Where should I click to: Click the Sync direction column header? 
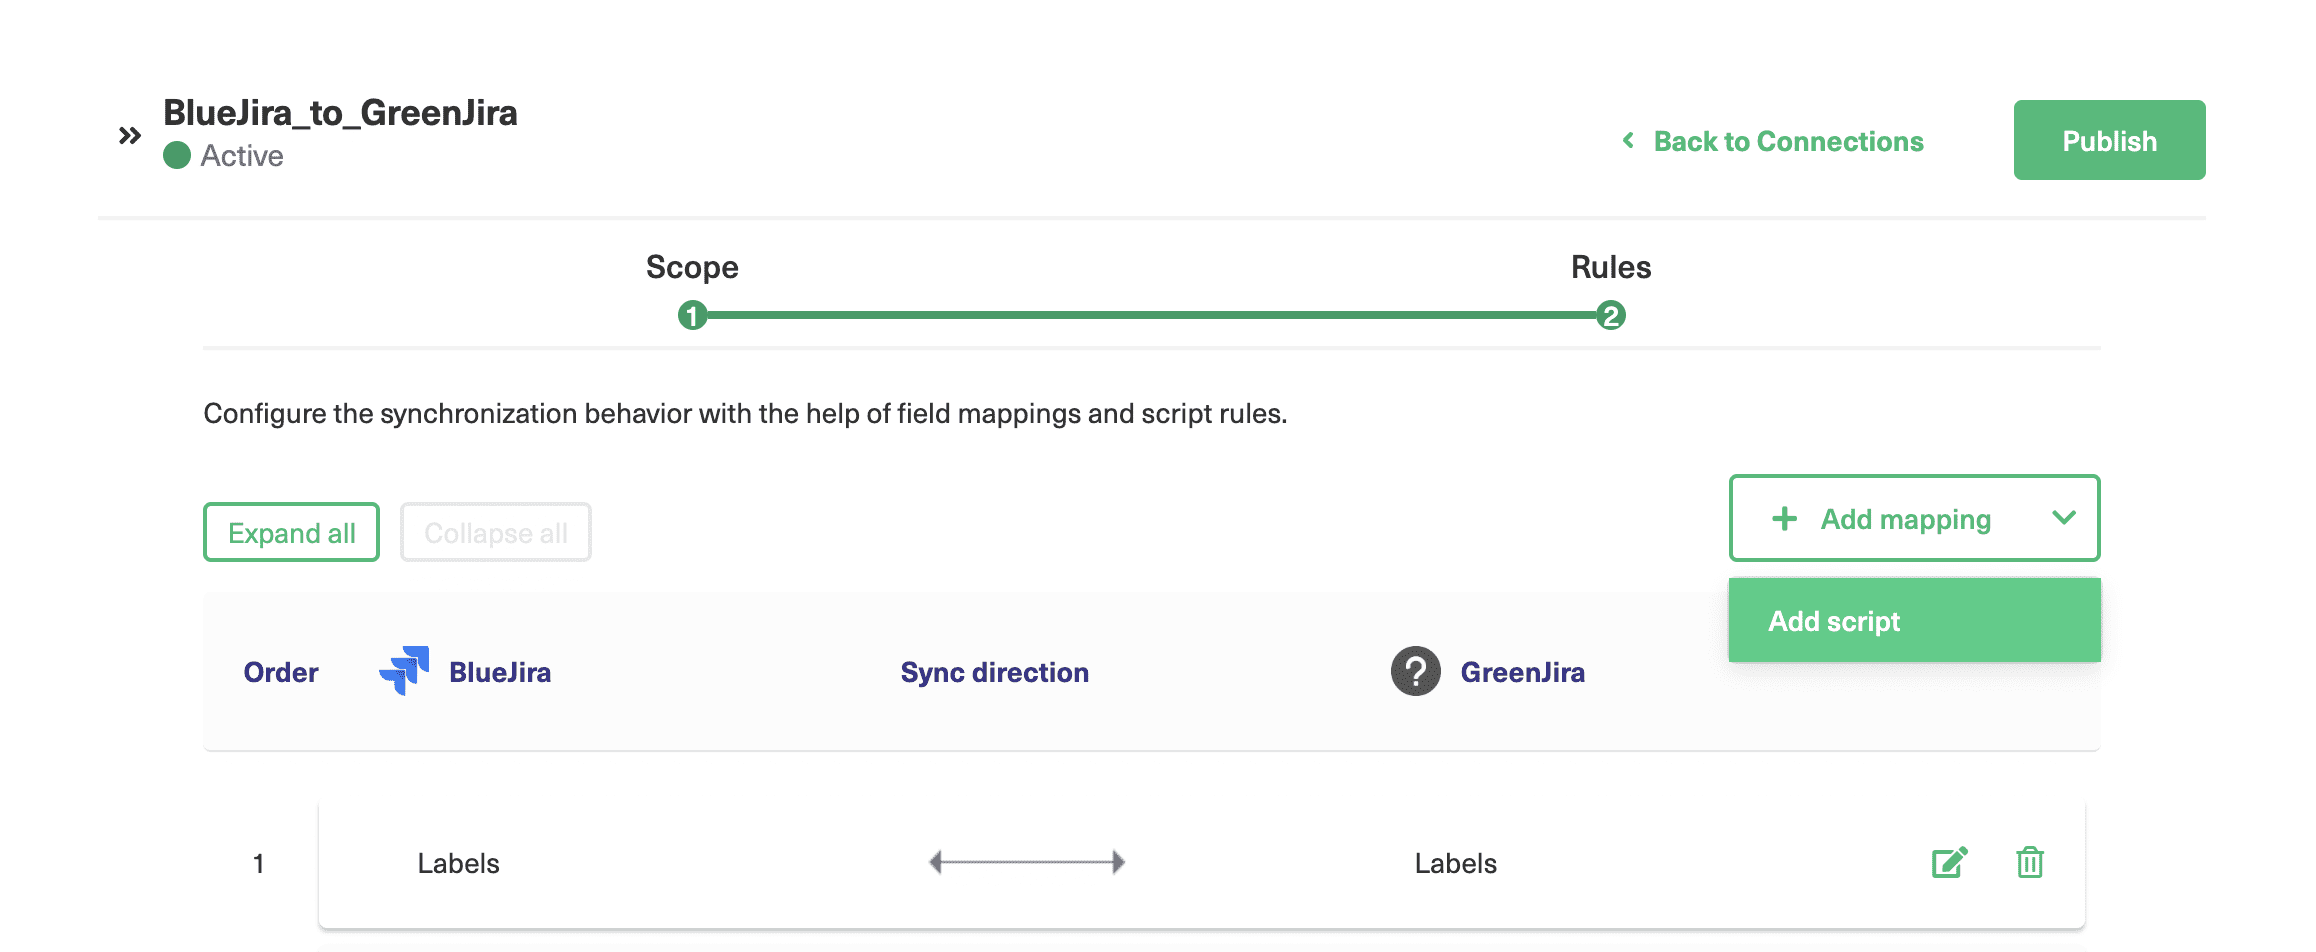[x=994, y=672]
